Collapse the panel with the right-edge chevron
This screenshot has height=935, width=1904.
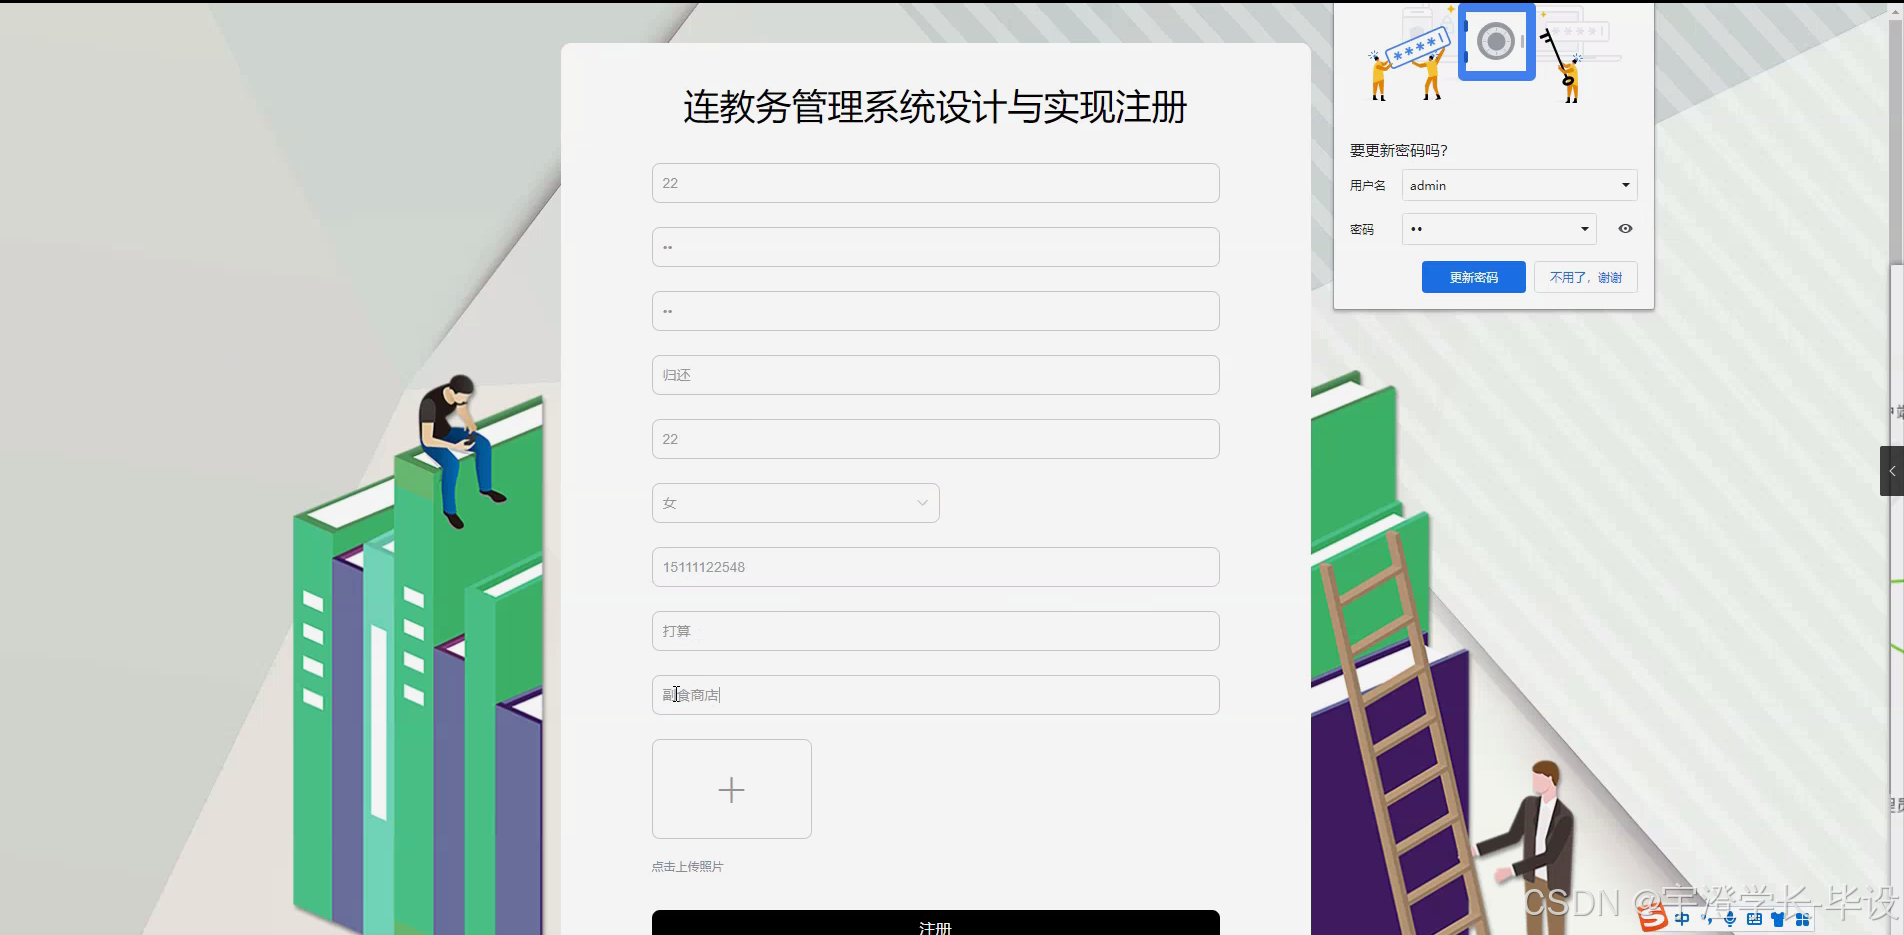(x=1893, y=471)
